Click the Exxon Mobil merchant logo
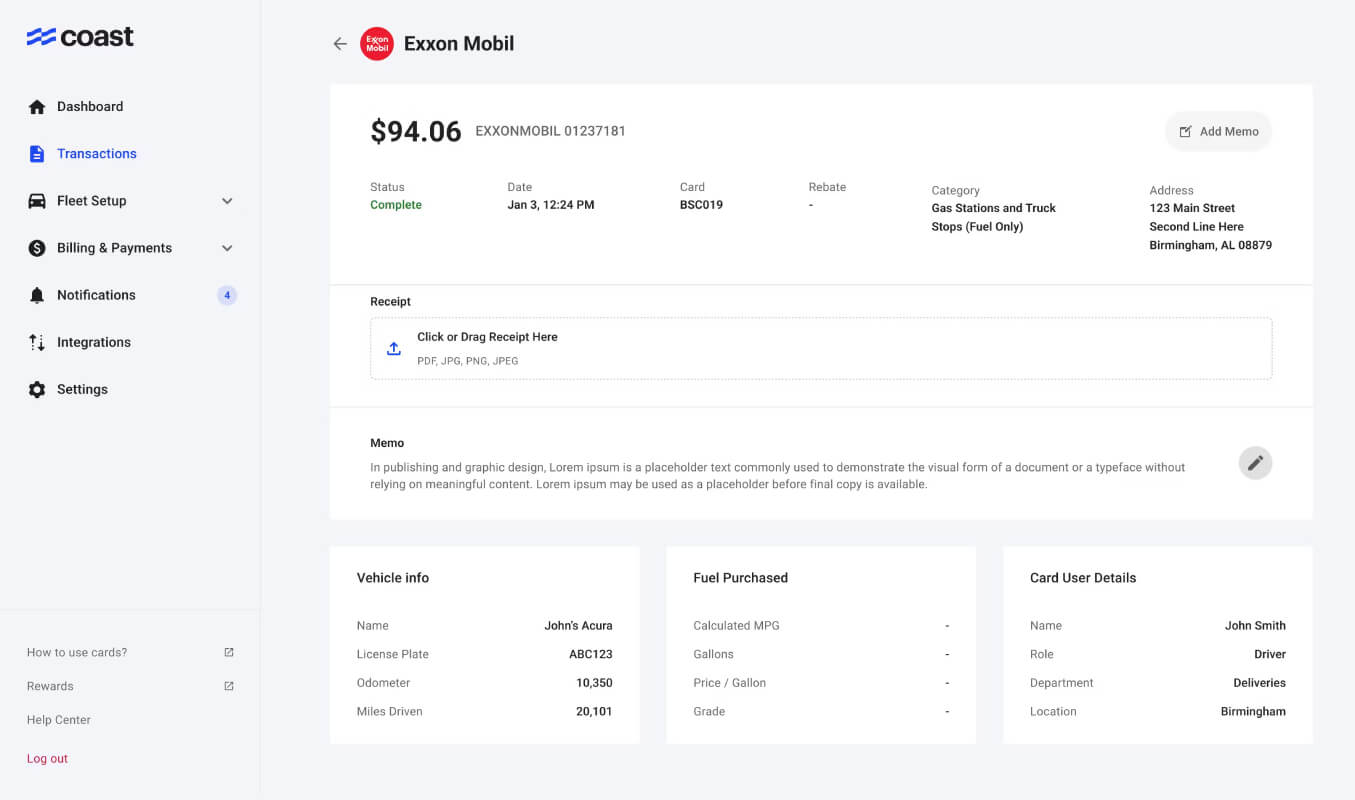 [x=377, y=44]
